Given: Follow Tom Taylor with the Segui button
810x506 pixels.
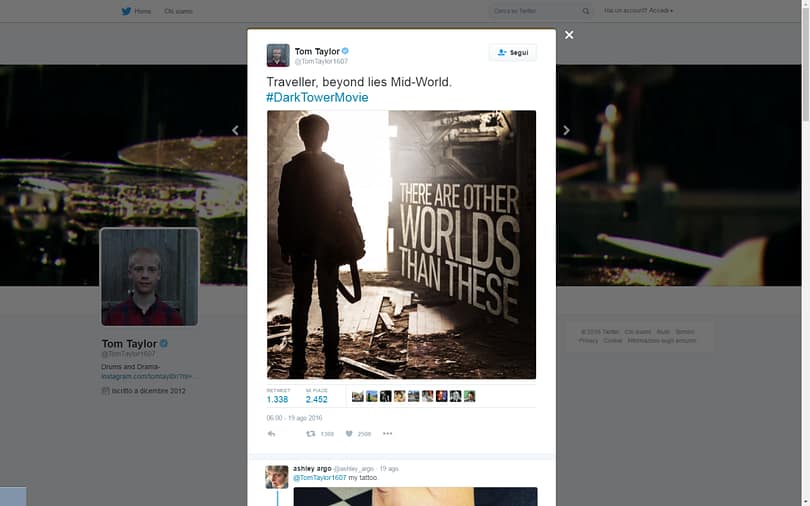Looking at the screenshot, I should click(512, 52).
